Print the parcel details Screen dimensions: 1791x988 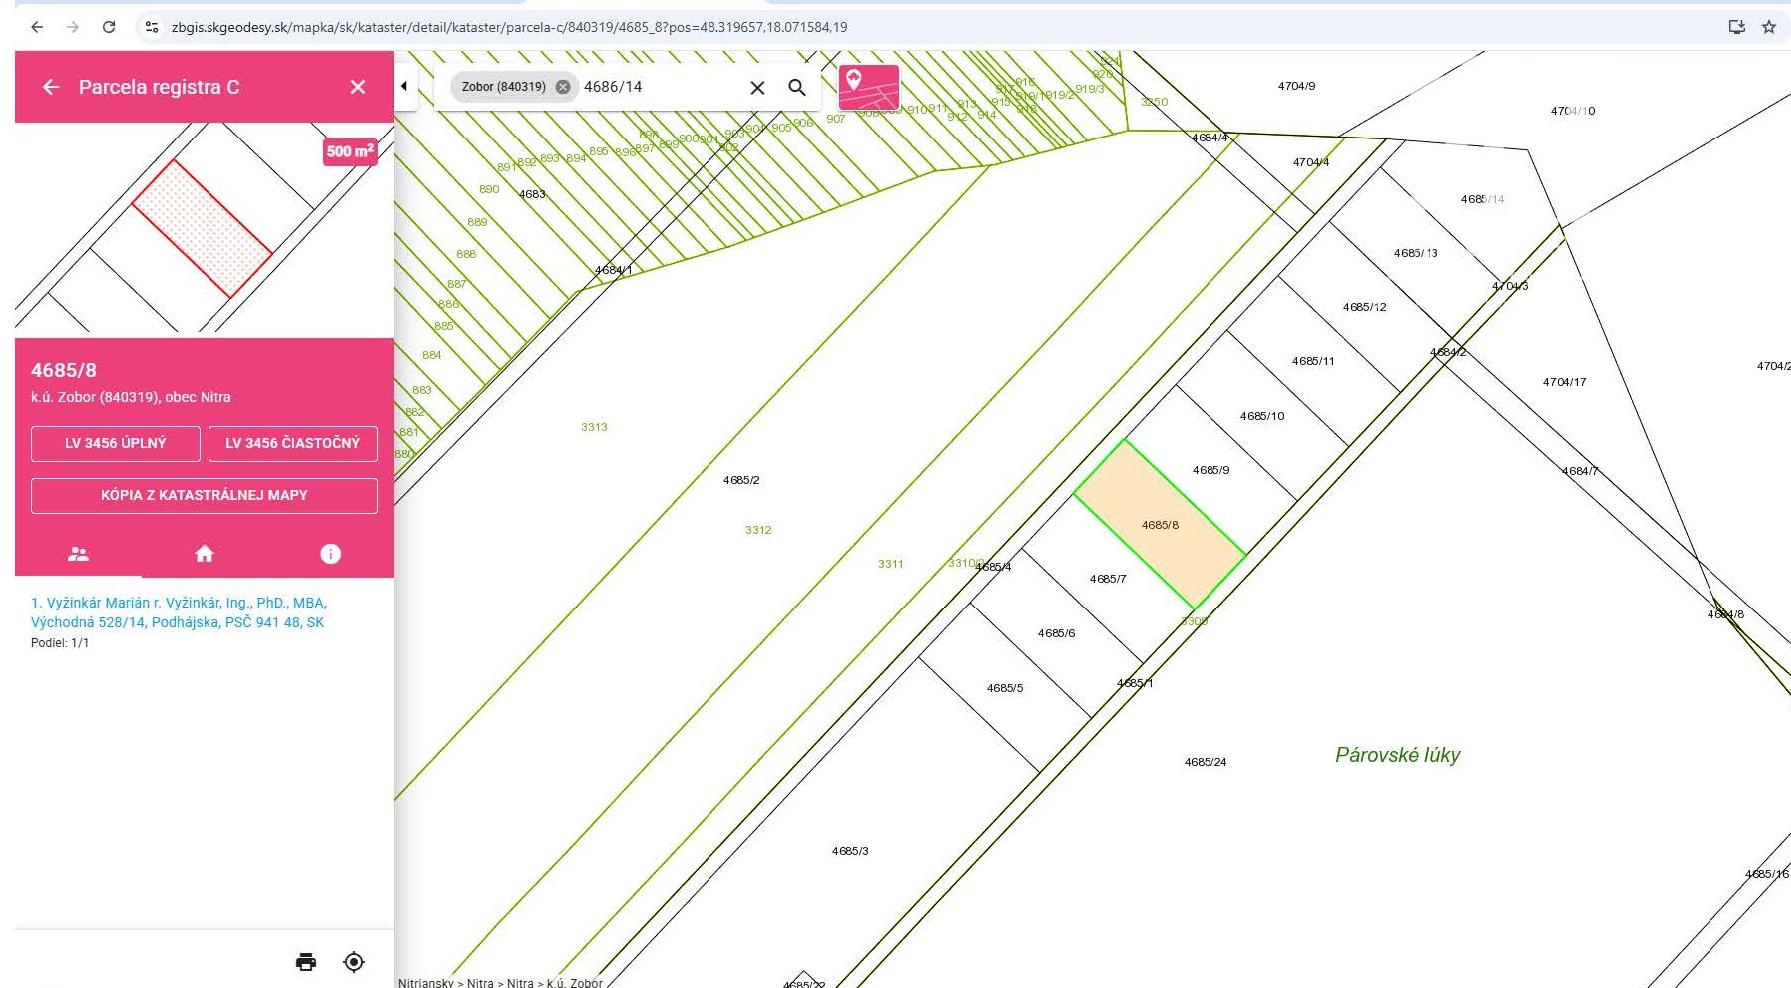coord(306,962)
